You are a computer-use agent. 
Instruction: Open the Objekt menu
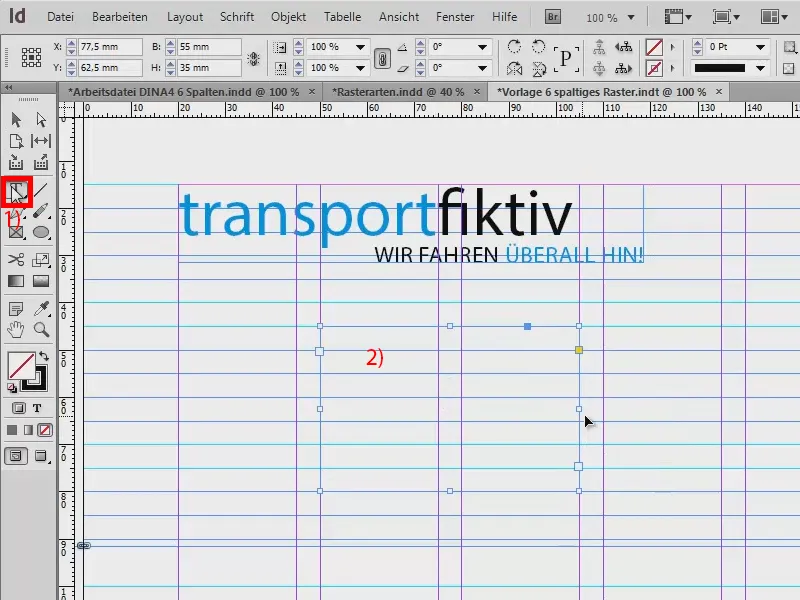pyautogui.click(x=288, y=16)
